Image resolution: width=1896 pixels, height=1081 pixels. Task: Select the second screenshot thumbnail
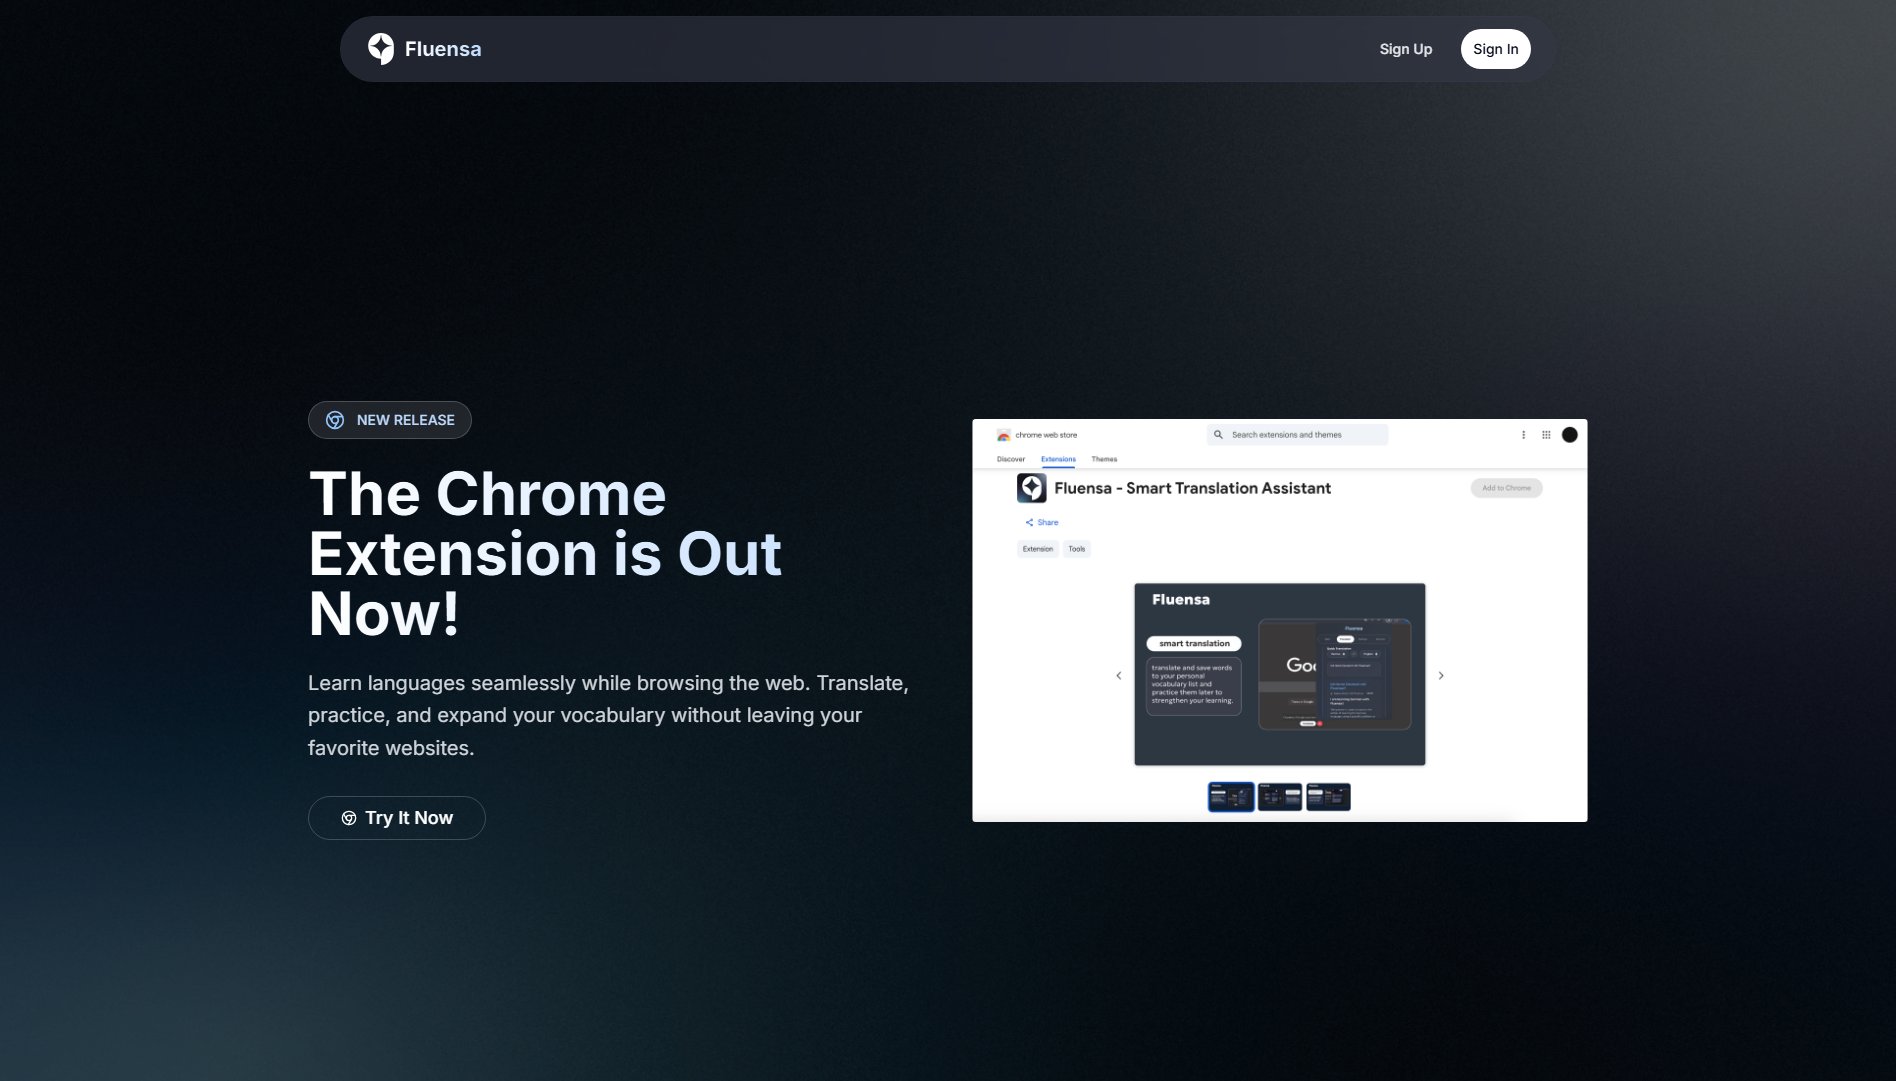pos(1279,797)
